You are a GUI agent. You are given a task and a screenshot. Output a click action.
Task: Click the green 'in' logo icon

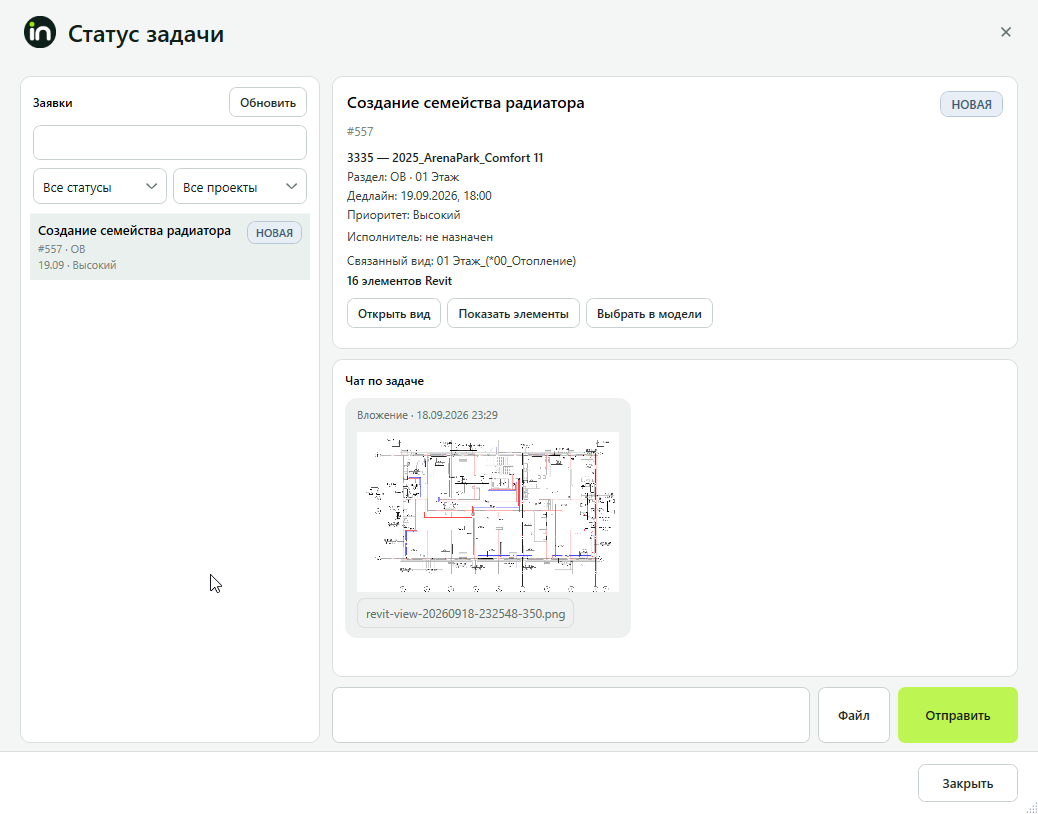40,32
